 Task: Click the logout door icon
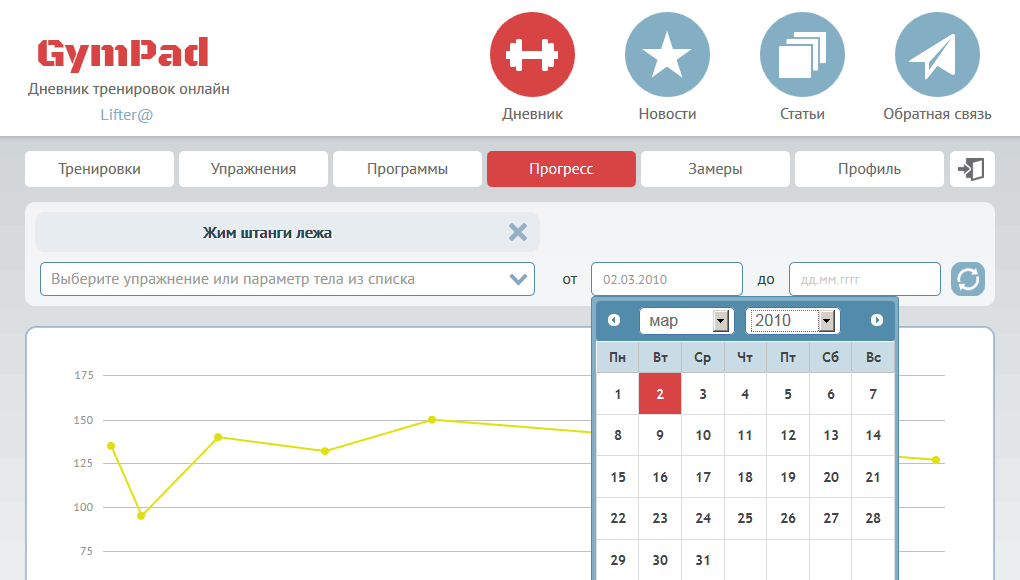(x=971, y=169)
